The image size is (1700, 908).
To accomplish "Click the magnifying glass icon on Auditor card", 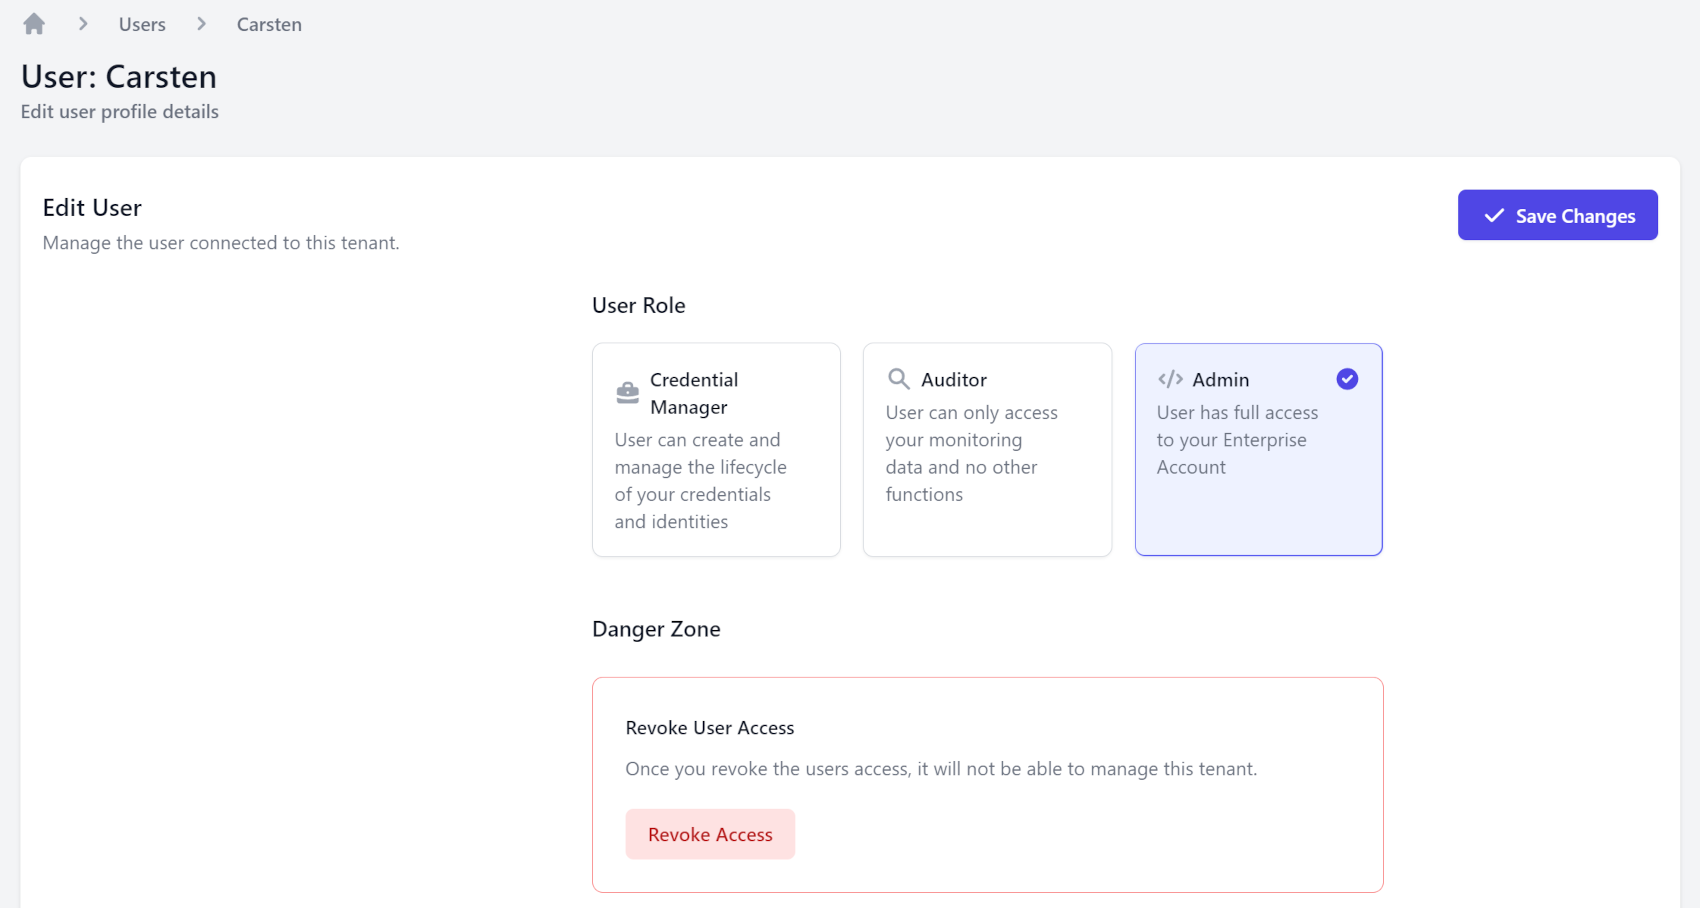I will (897, 379).
